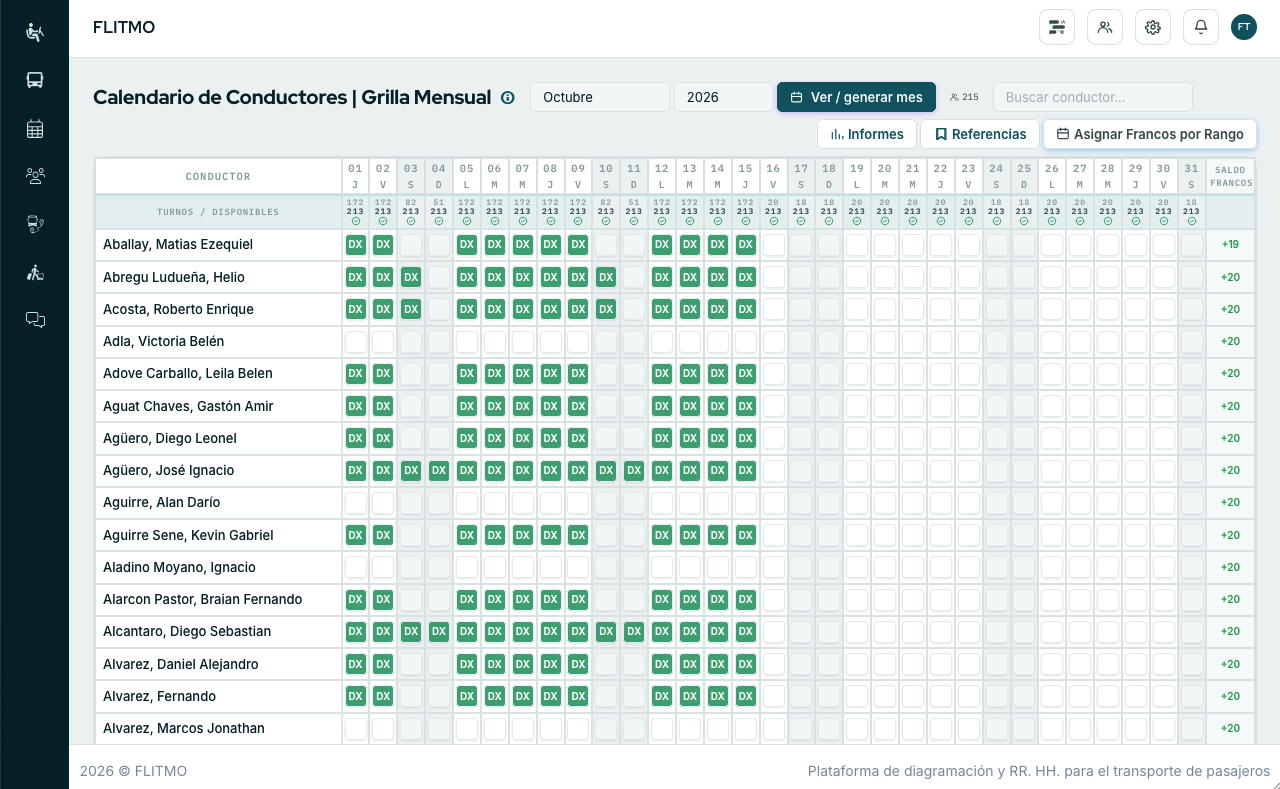Open the Octubre month selector

tap(600, 97)
